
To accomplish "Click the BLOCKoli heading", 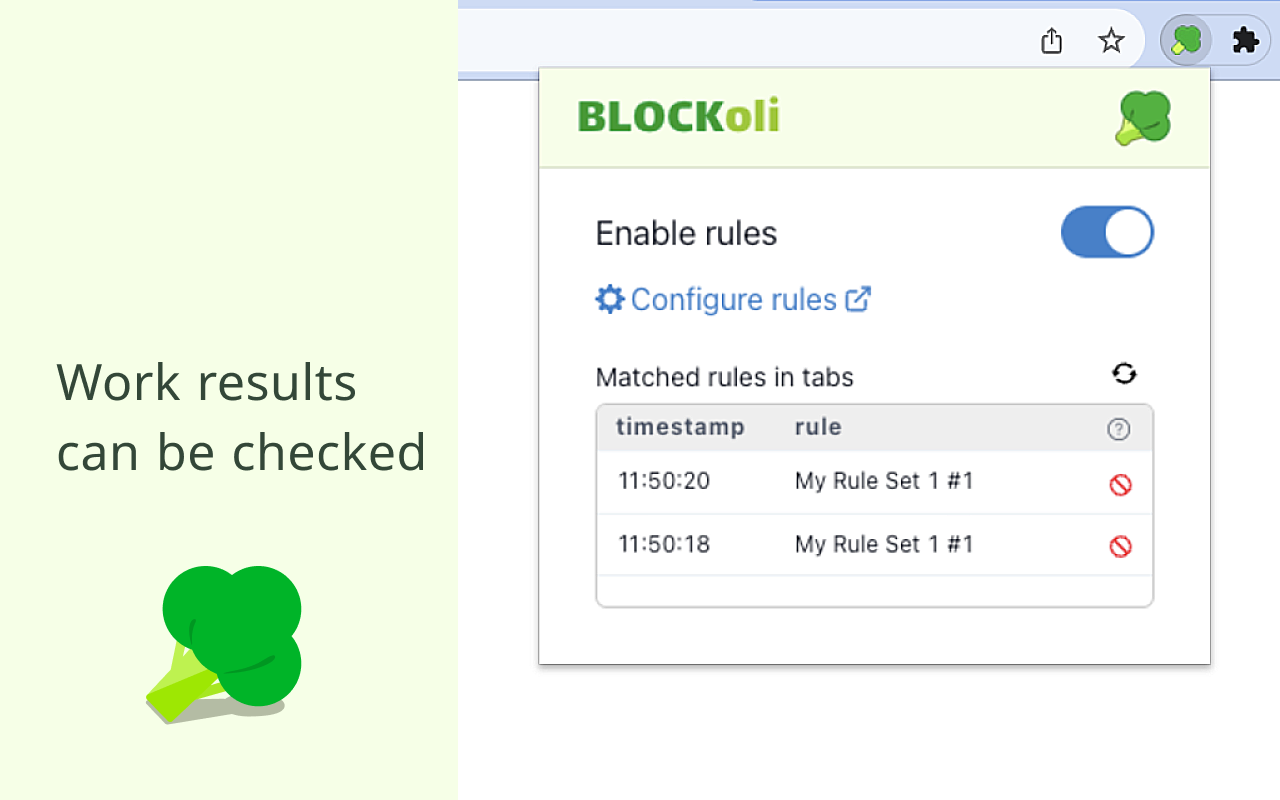I will (679, 115).
